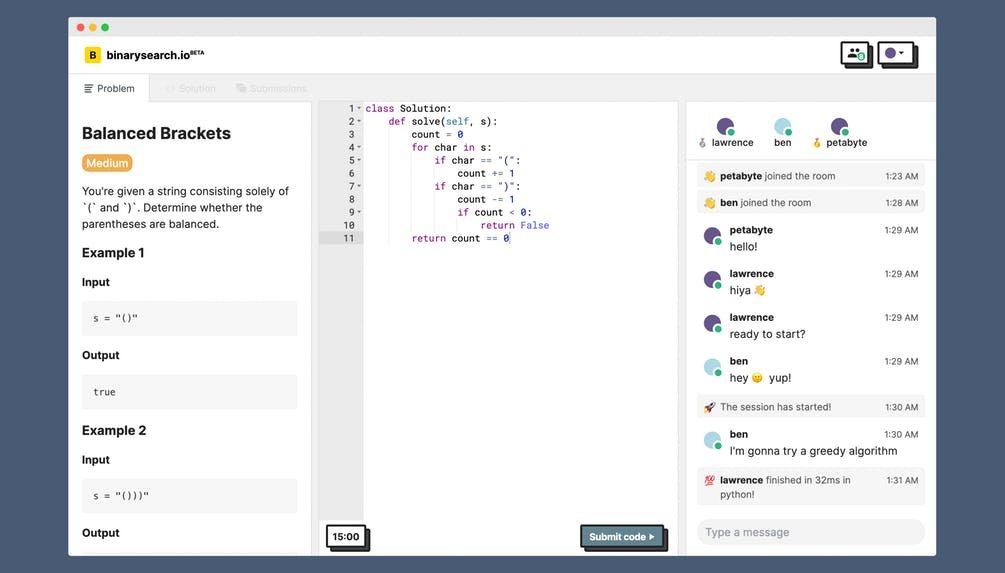Viewport: 1005px width, 573px height.
Task: Collapse the class Solution fold arrow
Action: 359,108
